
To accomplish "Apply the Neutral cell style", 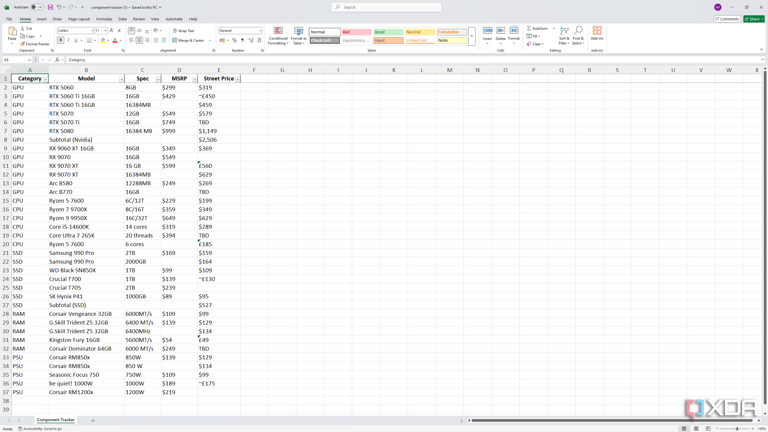I will [420, 32].
